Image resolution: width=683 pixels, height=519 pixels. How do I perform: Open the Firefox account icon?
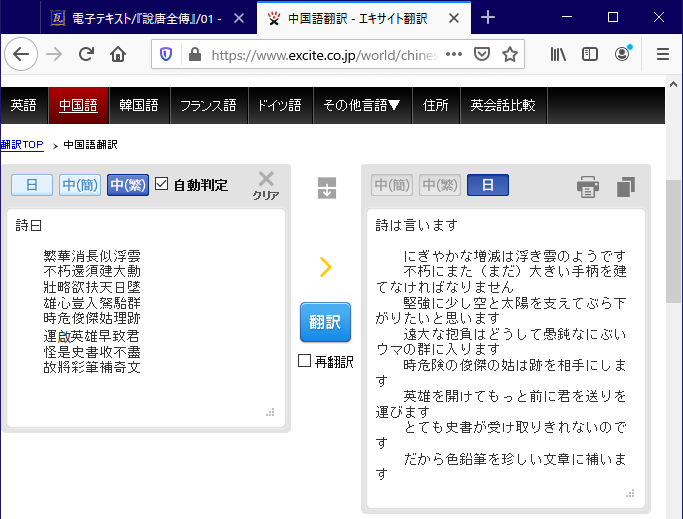point(622,54)
